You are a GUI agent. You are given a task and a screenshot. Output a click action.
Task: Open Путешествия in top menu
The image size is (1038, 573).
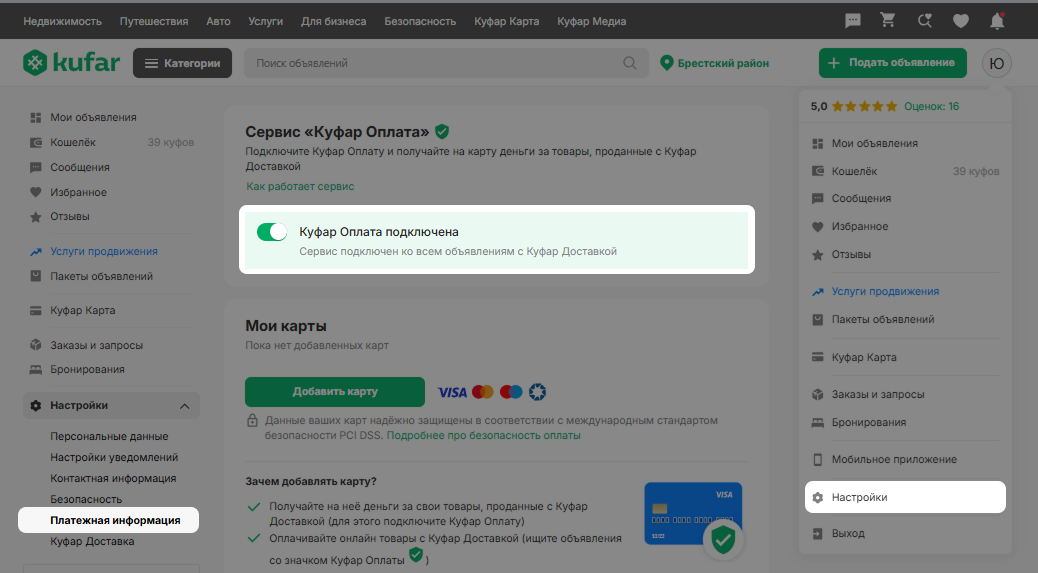click(x=154, y=21)
